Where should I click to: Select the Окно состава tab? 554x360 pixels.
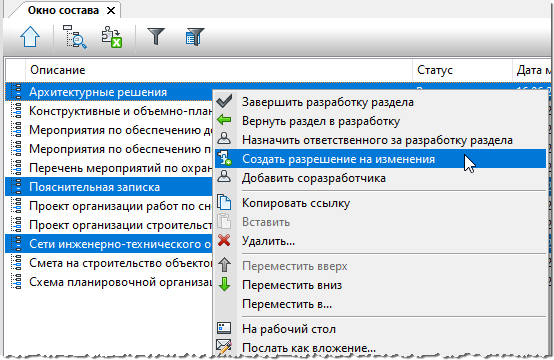(63, 11)
